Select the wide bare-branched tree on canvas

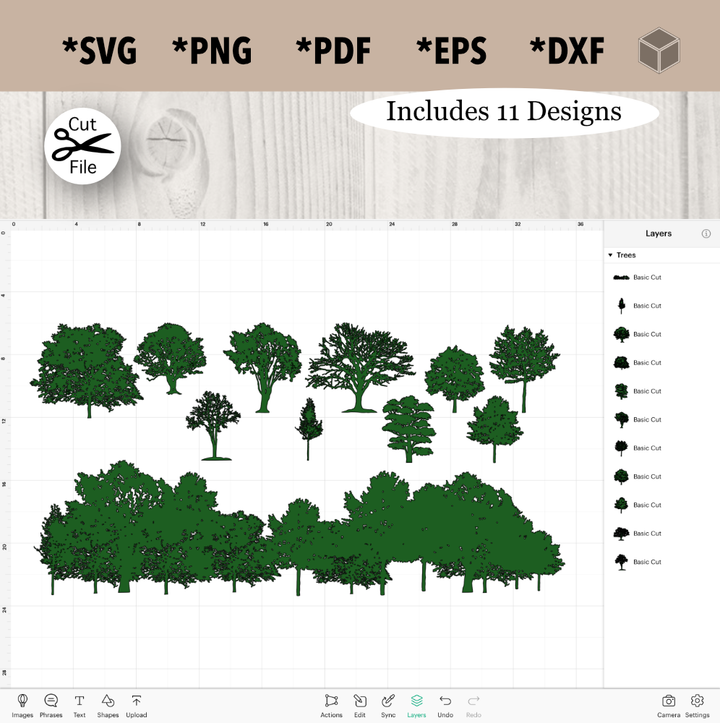pos(360,367)
